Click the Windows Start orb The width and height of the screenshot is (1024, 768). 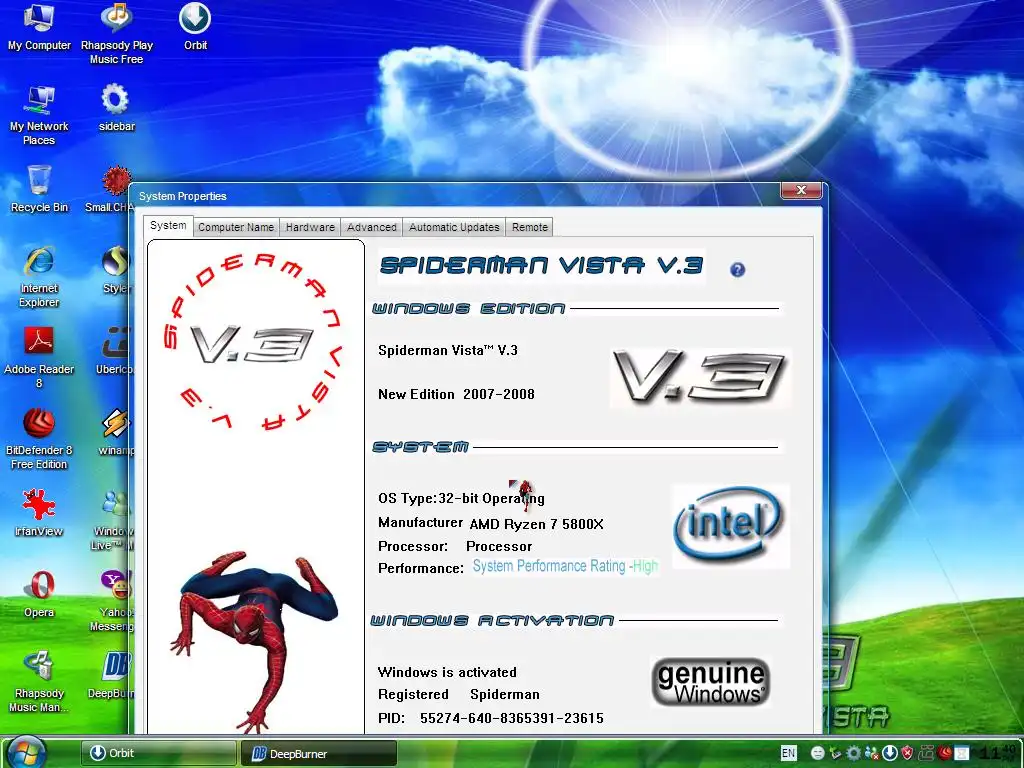pyautogui.click(x=26, y=752)
